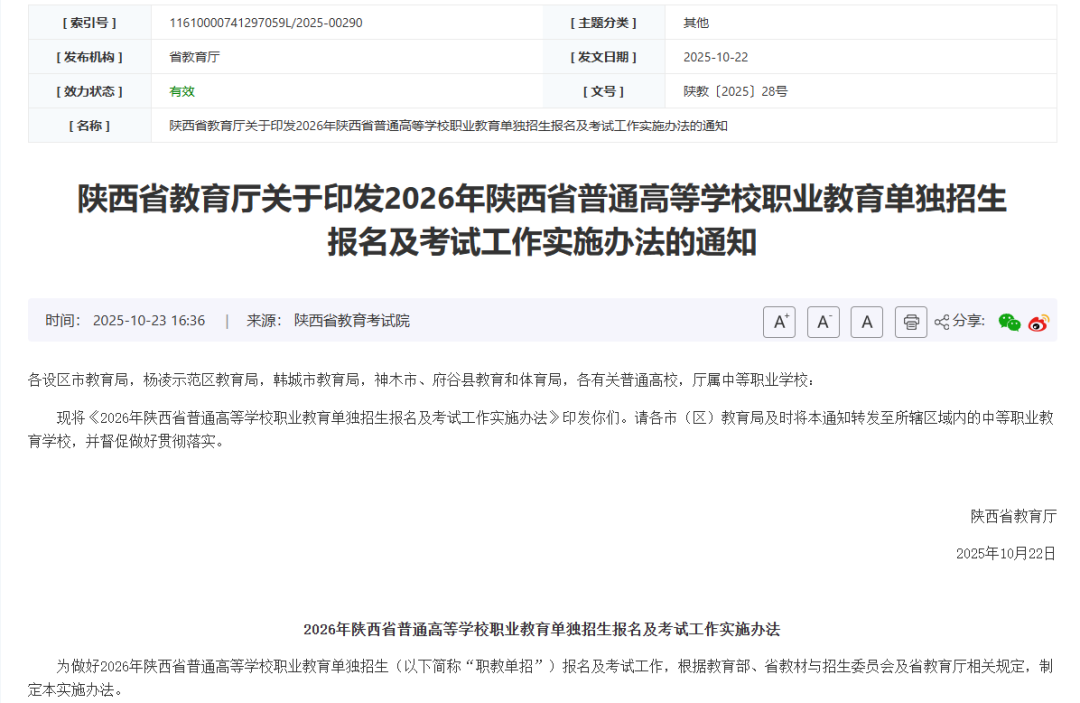The width and height of the screenshot is (1080, 703).
Task: Click the source 陕西省教育考试院
Action: pyautogui.click(x=352, y=321)
